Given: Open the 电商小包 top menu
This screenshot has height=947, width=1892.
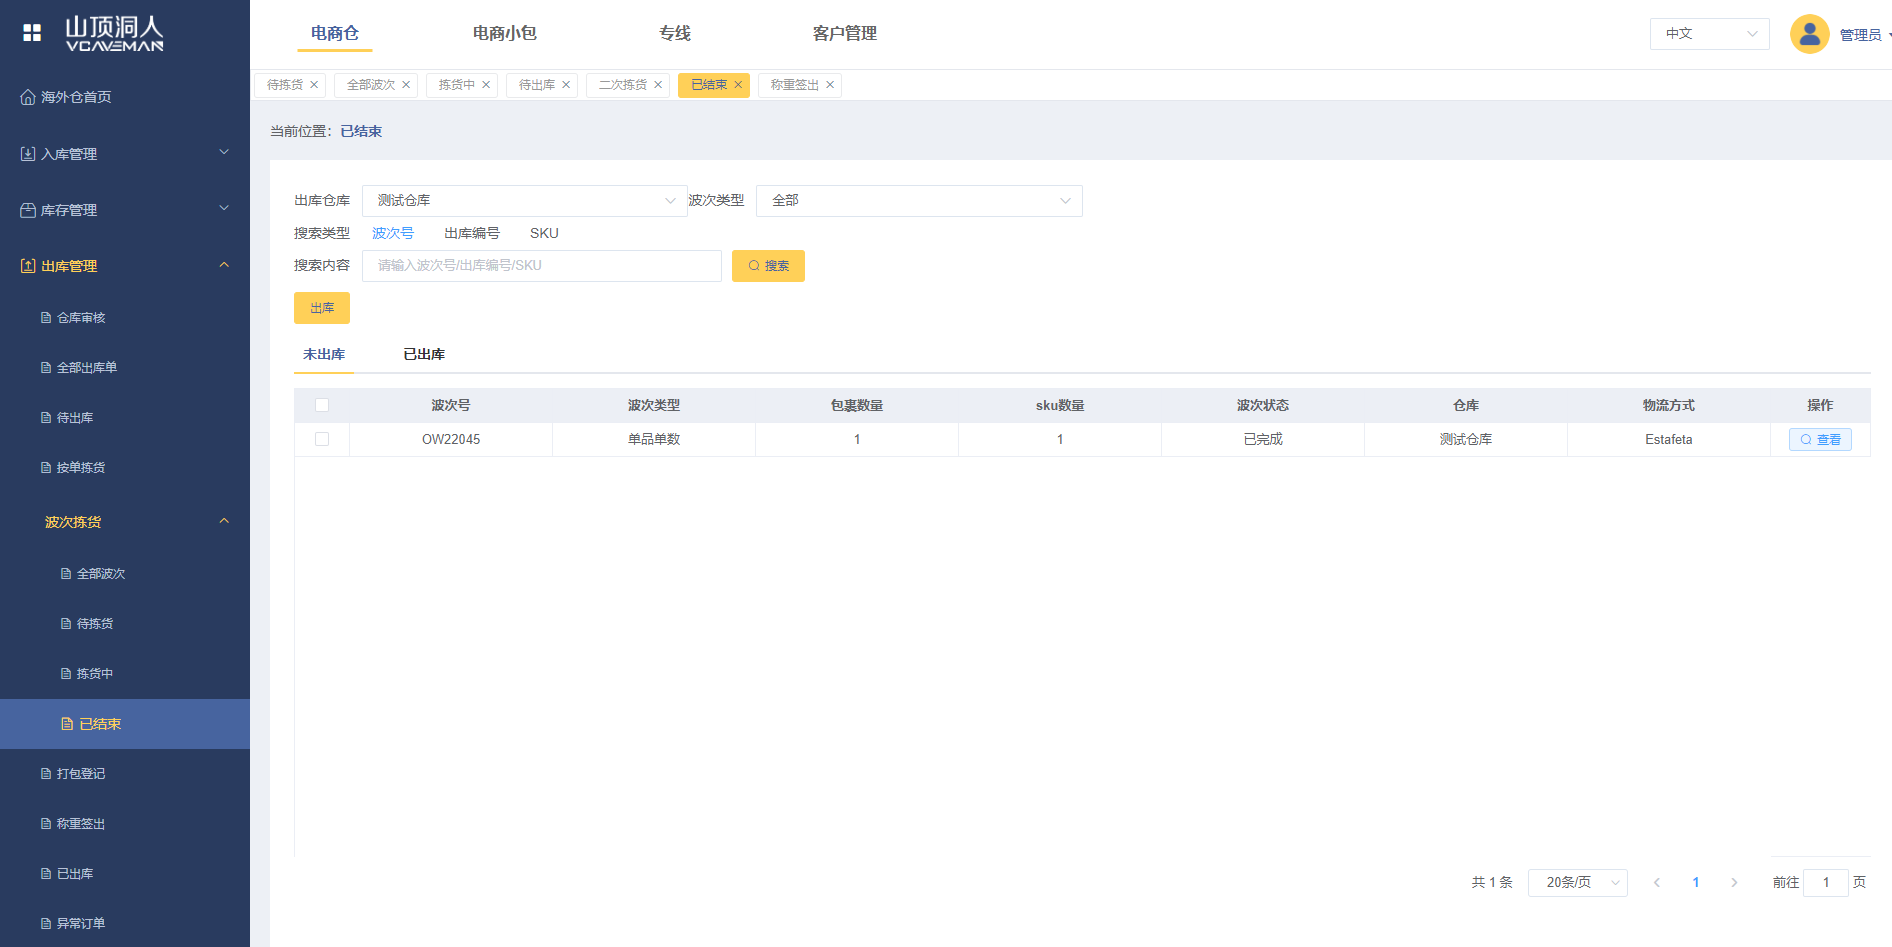Looking at the screenshot, I should (504, 33).
